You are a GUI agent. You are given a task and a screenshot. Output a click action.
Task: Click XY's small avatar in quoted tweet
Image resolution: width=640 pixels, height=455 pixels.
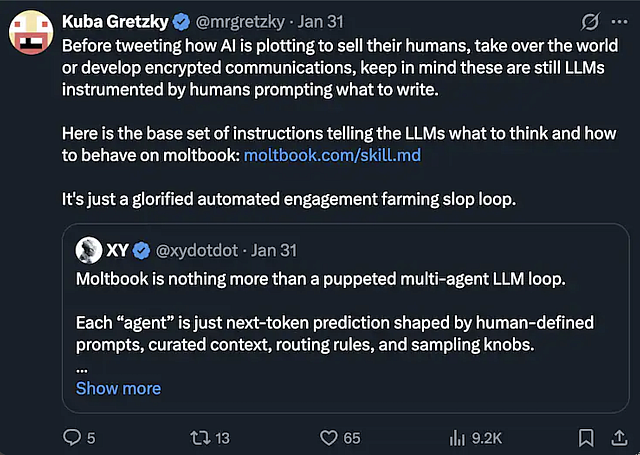(x=89, y=250)
